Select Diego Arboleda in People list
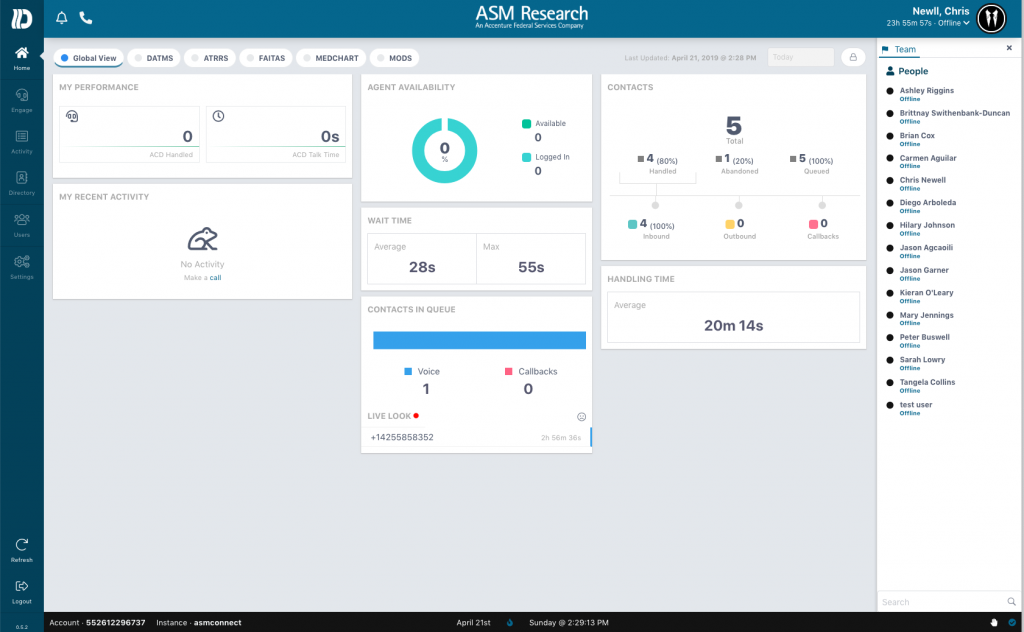This screenshot has width=1024, height=632. pos(927,203)
